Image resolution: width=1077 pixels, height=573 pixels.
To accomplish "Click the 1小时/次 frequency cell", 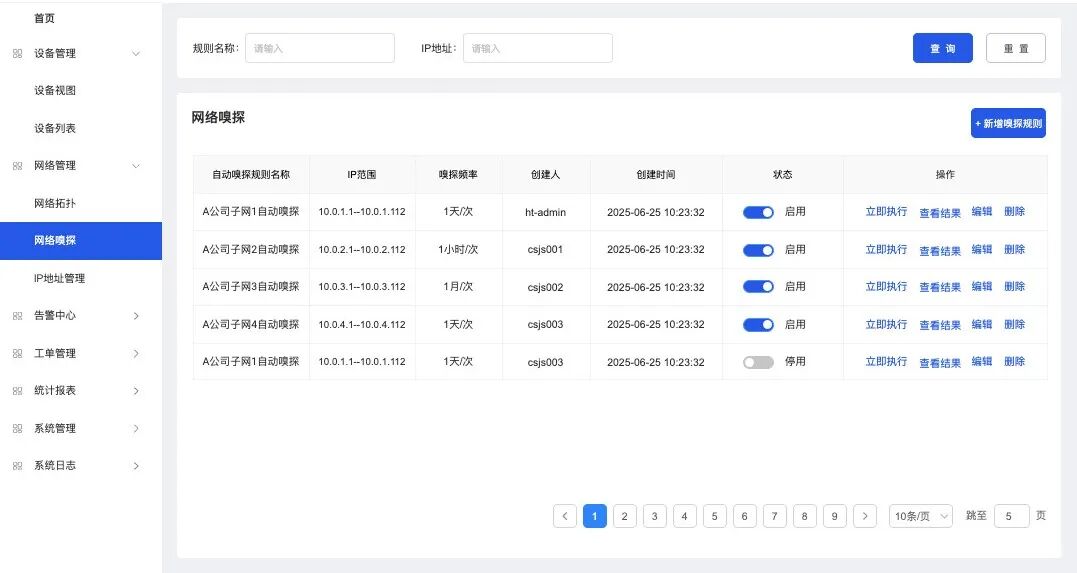I will [458, 249].
